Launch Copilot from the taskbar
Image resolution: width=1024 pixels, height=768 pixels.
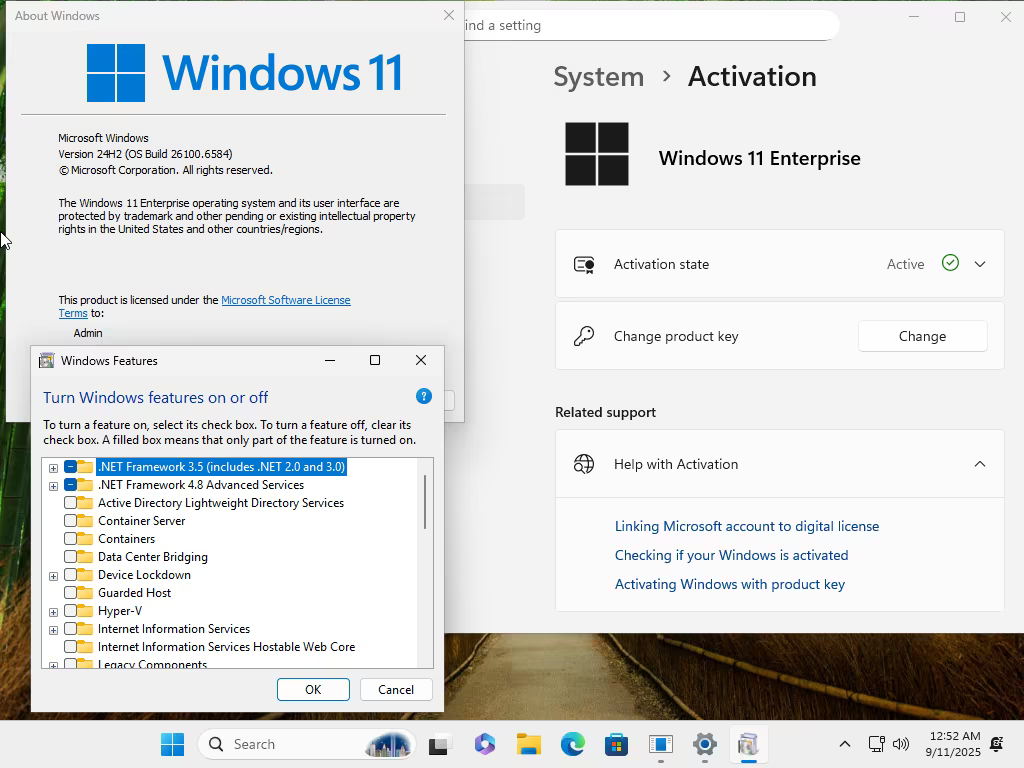[x=485, y=744]
